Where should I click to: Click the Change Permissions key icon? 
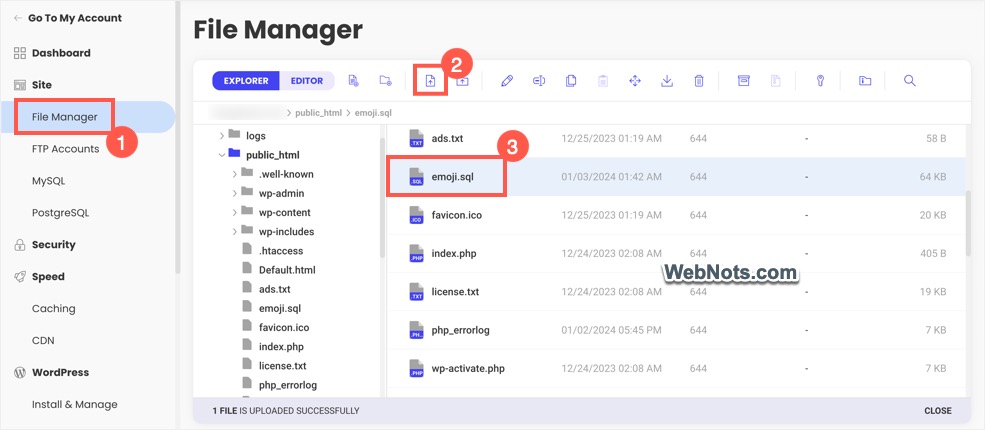[820, 80]
